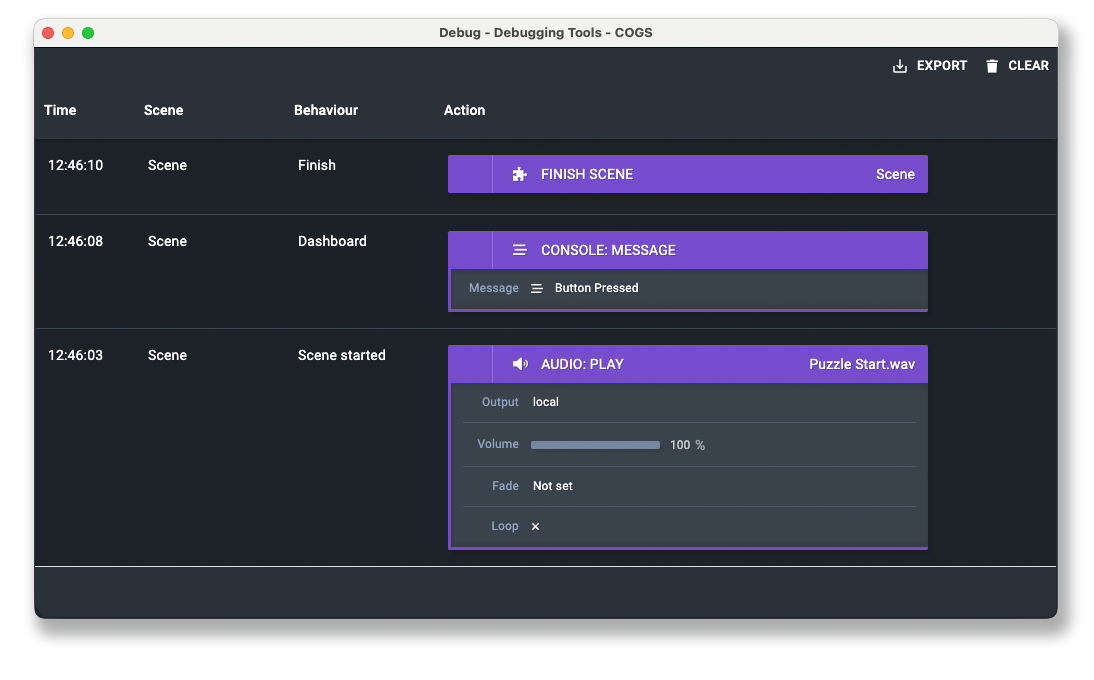Viewport: 1094px width, 680px height.
Task: Click the Console Message lines icon
Action: pyautogui.click(x=519, y=250)
